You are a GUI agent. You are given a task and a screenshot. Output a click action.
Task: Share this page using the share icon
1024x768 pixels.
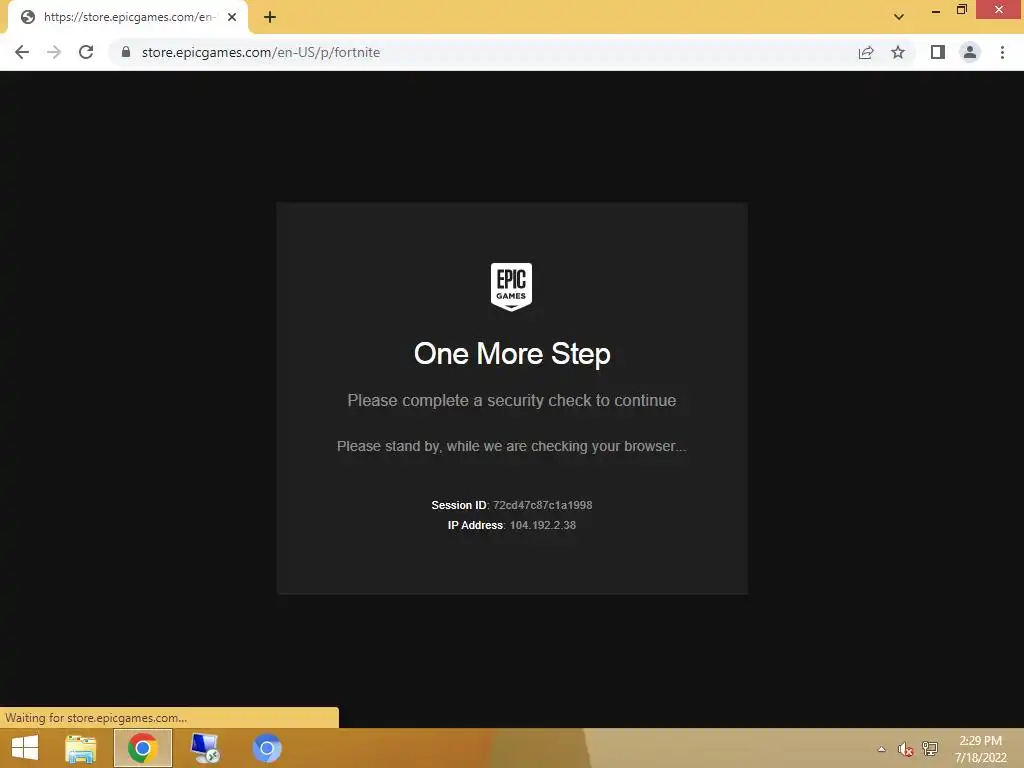click(866, 52)
